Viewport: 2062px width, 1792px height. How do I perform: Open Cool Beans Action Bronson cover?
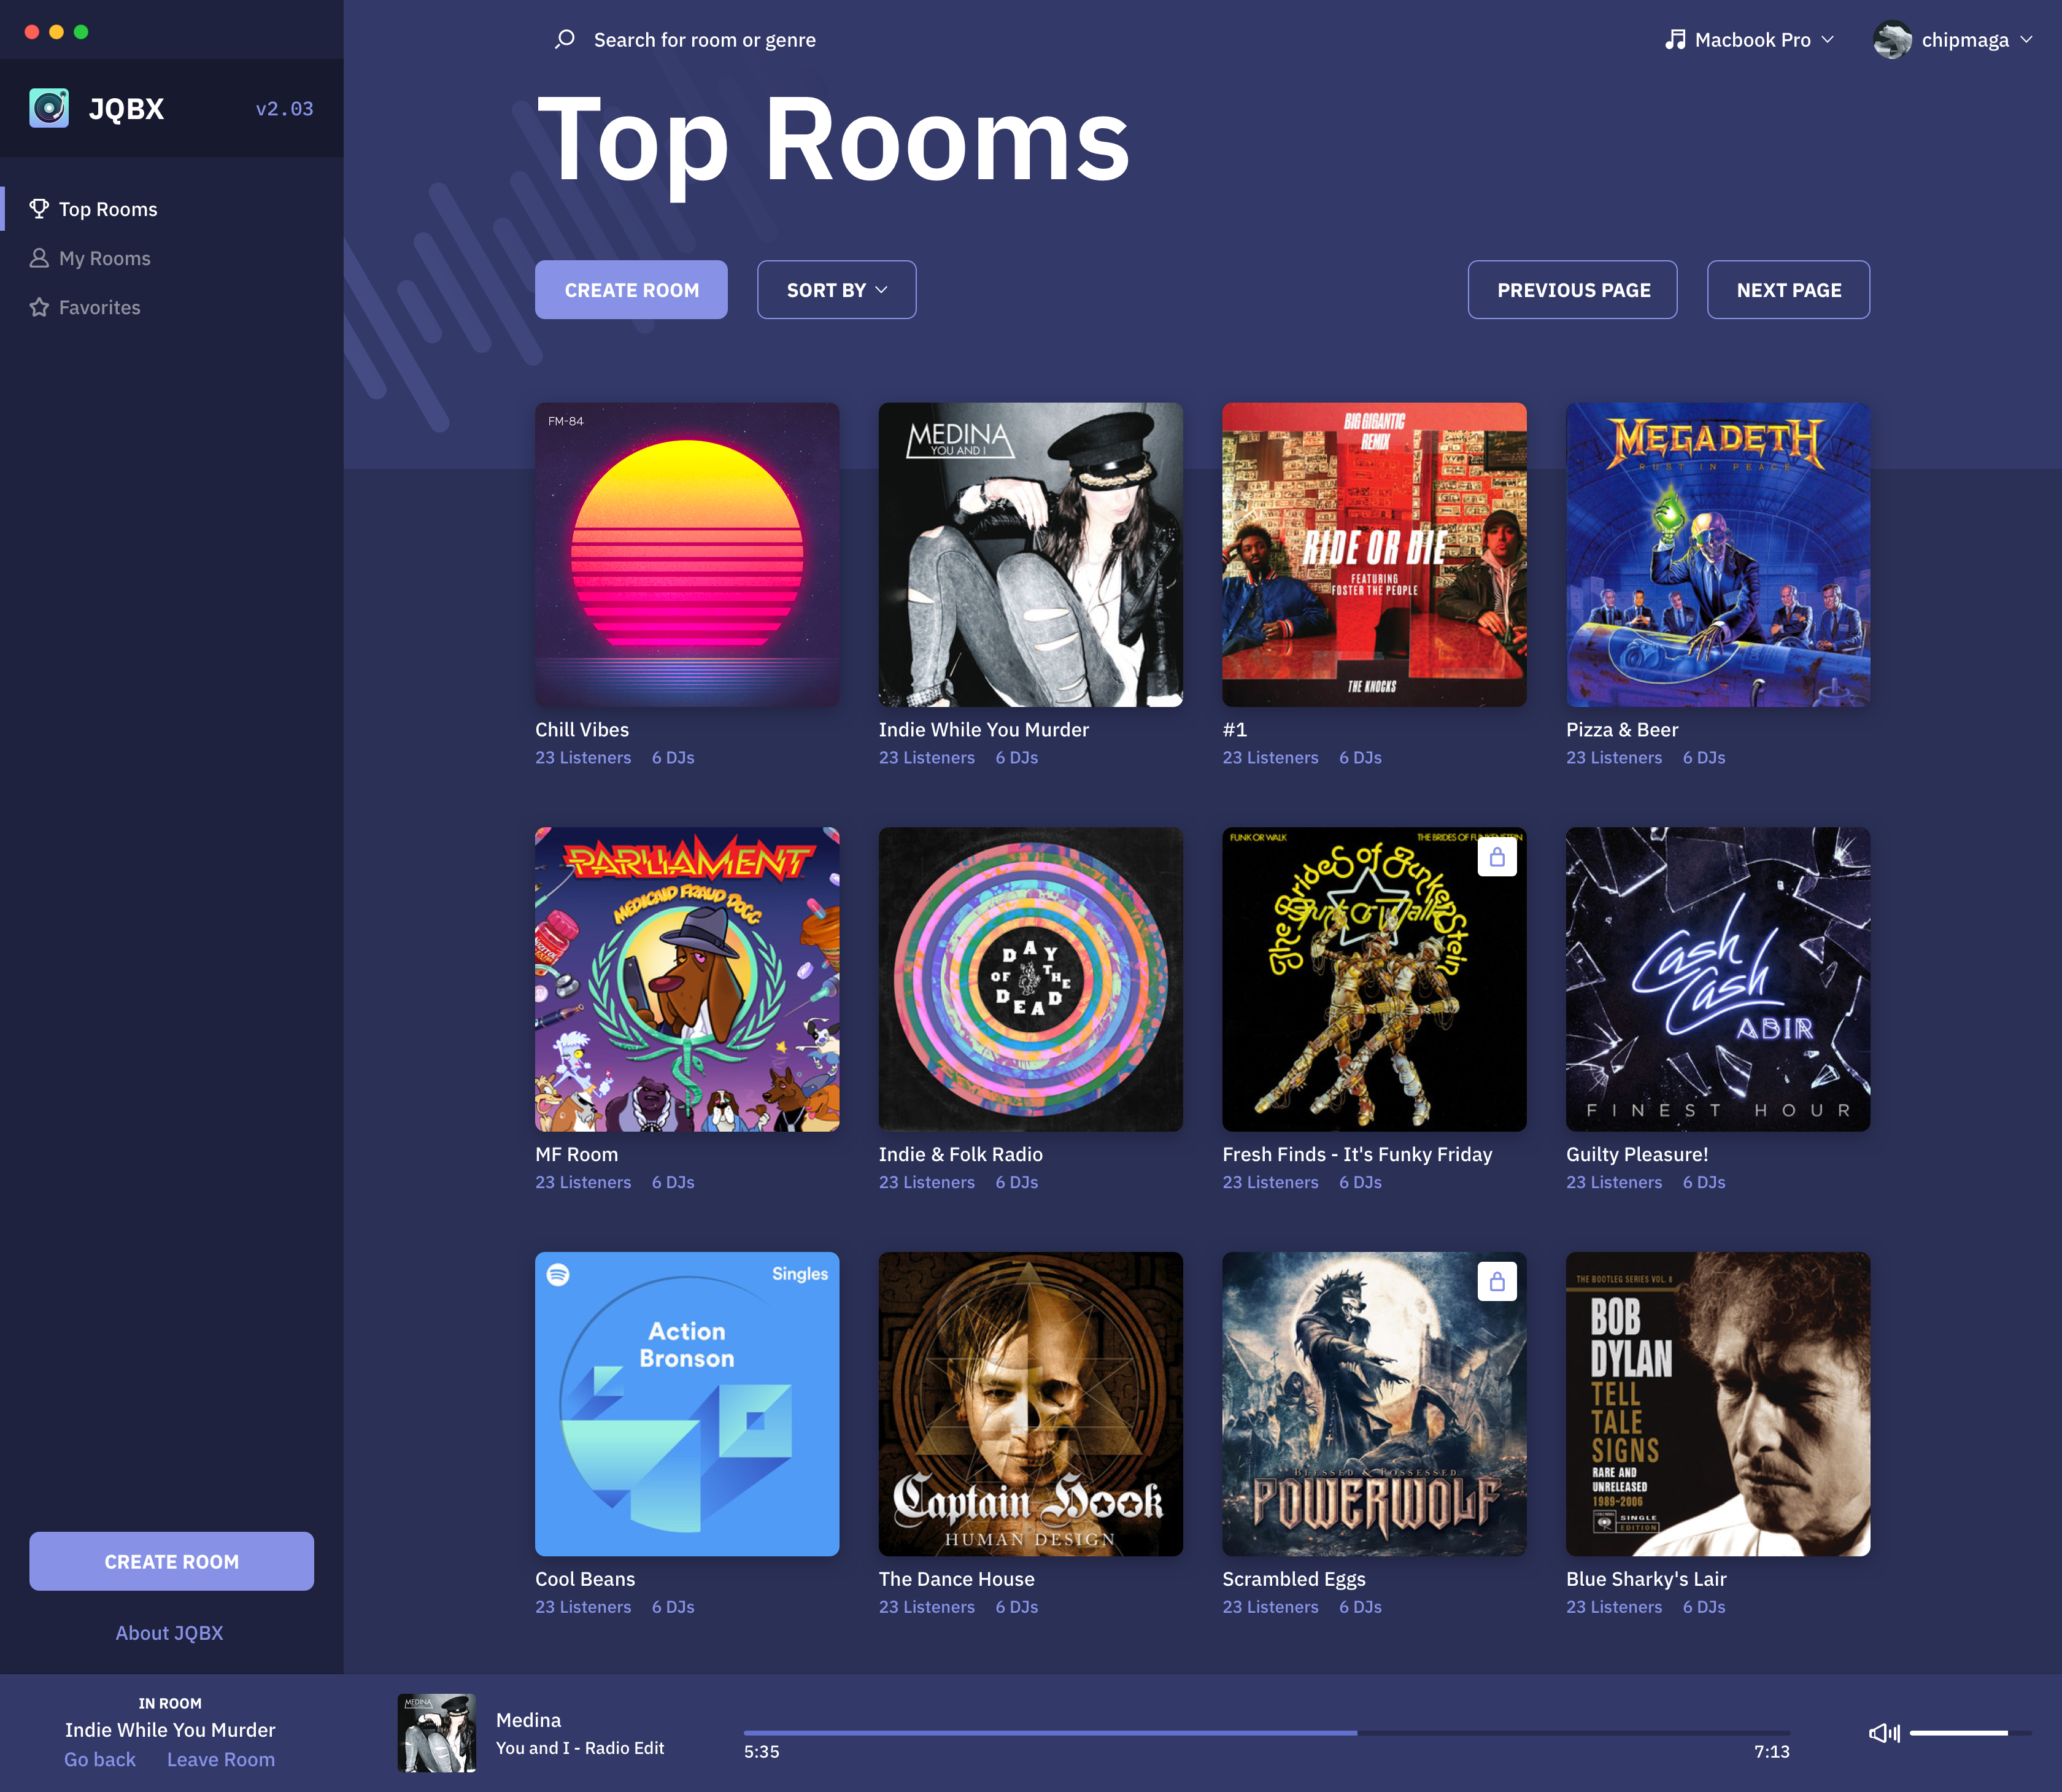[687, 1404]
